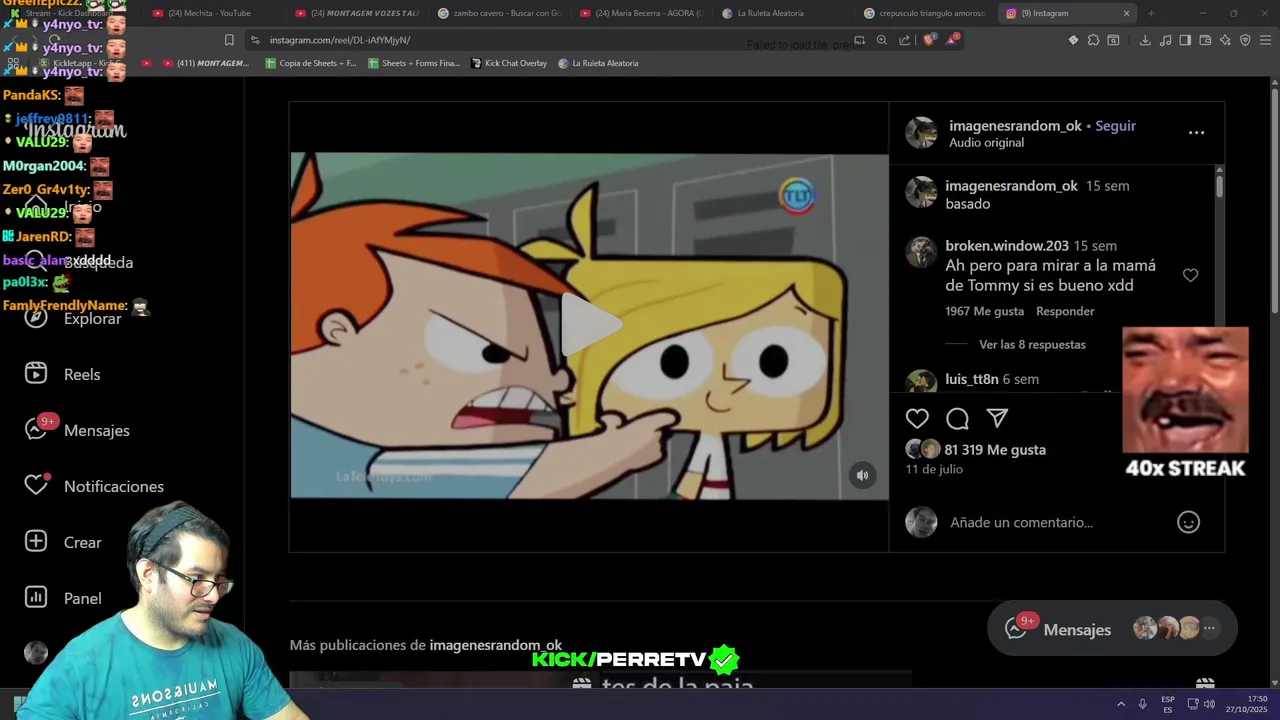Open Brave Rewards triangle icon
1280x720 pixels.
952,40
